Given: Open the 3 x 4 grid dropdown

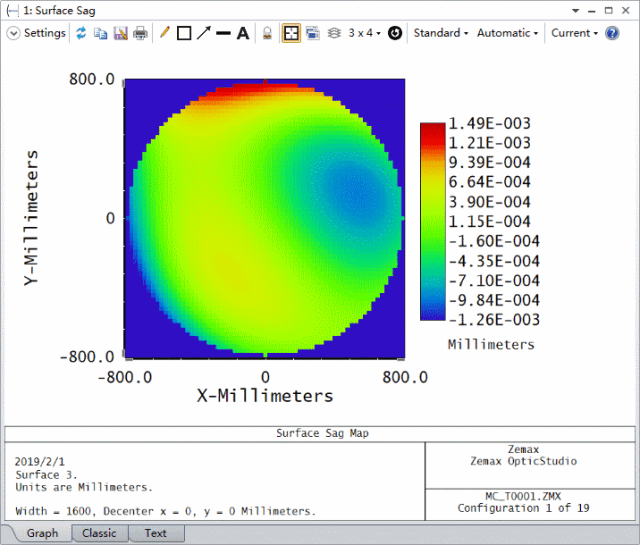Looking at the screenshot, I should coord(363,33).
